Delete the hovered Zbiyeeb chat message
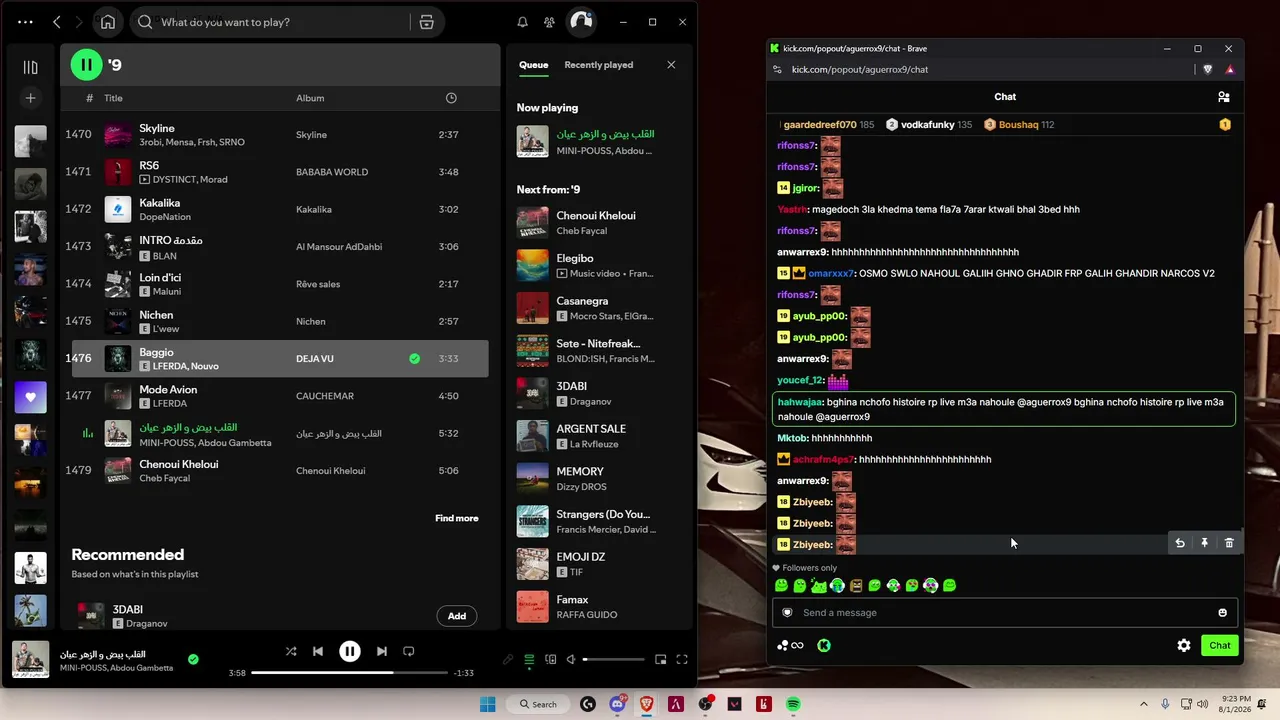 [1229, 543]
